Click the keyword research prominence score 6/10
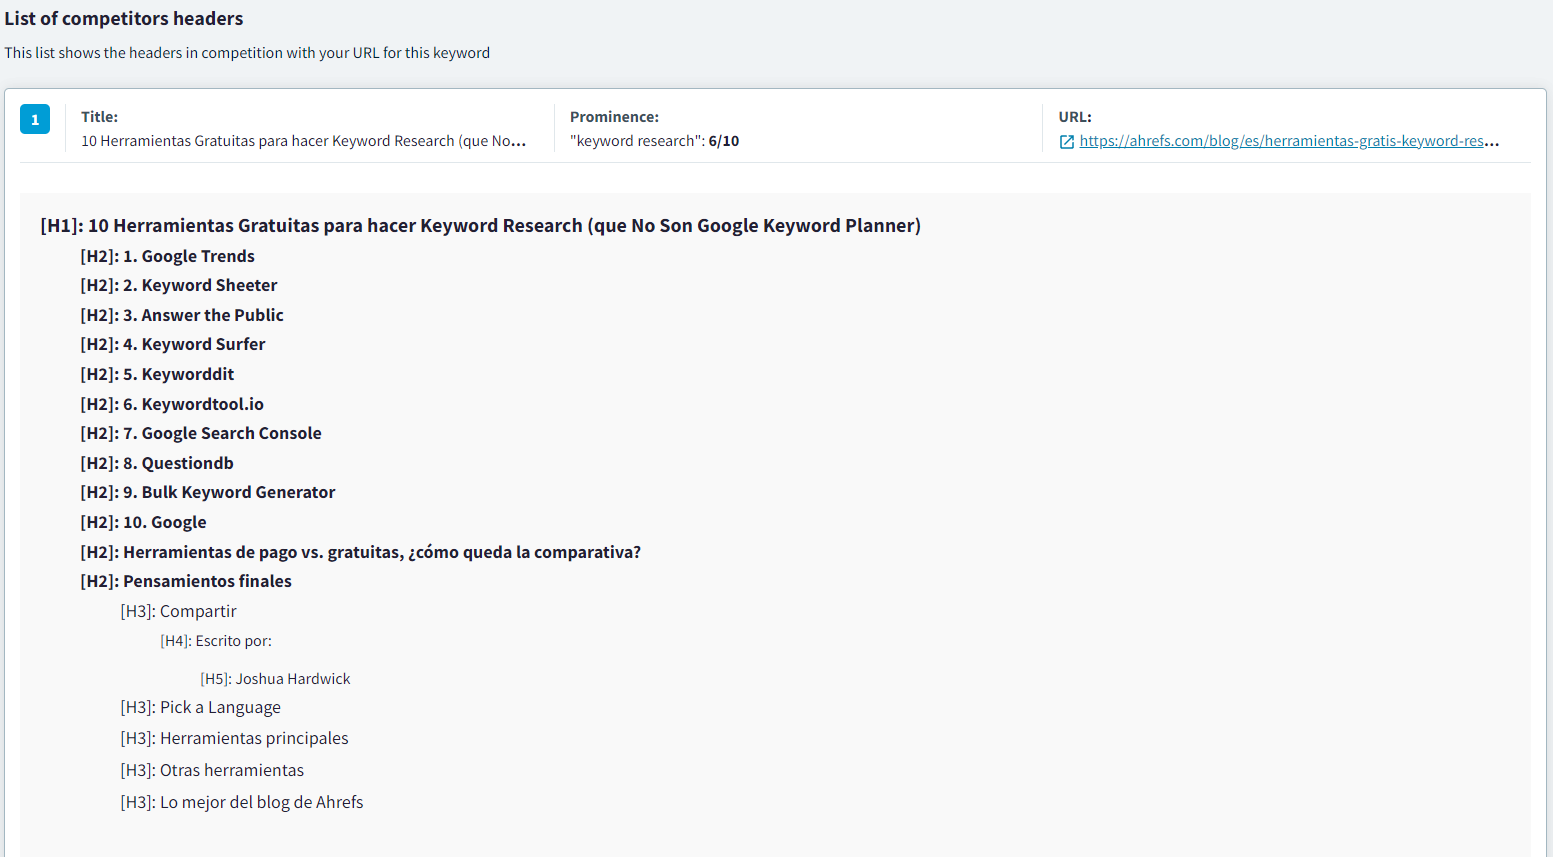 click(723, 141)
